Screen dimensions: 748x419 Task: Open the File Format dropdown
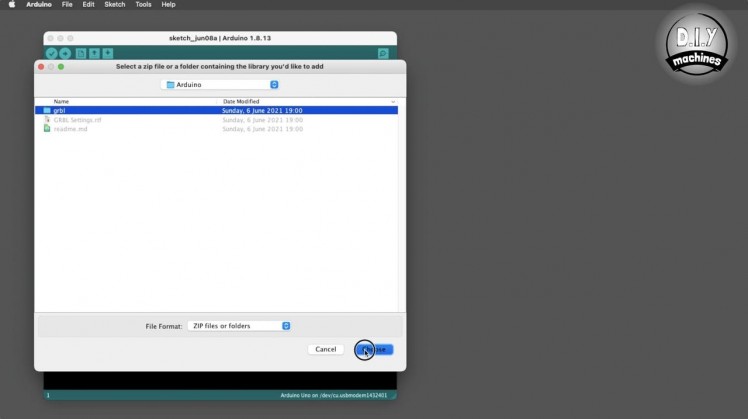tap(239, 326)
